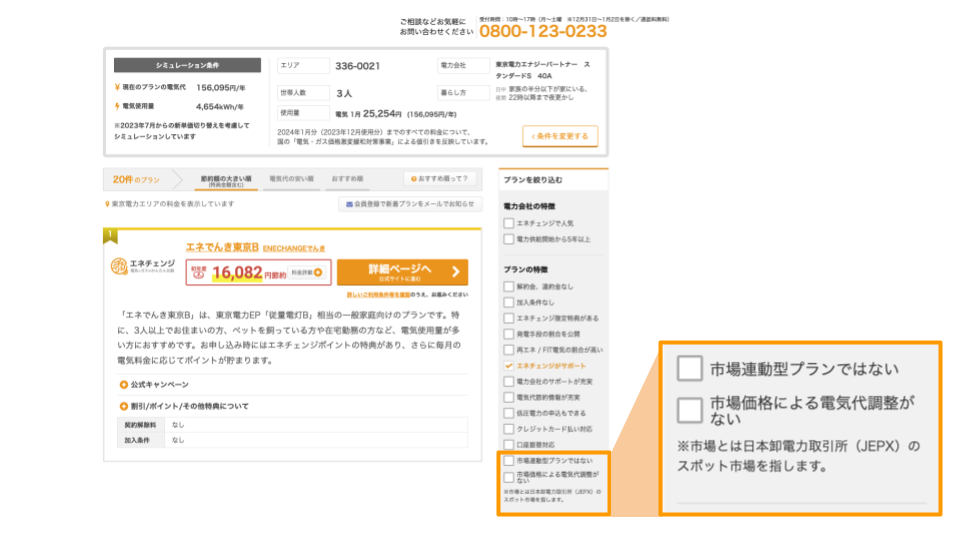Viewport: 960px width, 540px height.
Task: Click the postal code 336-0021
Action: [x=358, y=66]
